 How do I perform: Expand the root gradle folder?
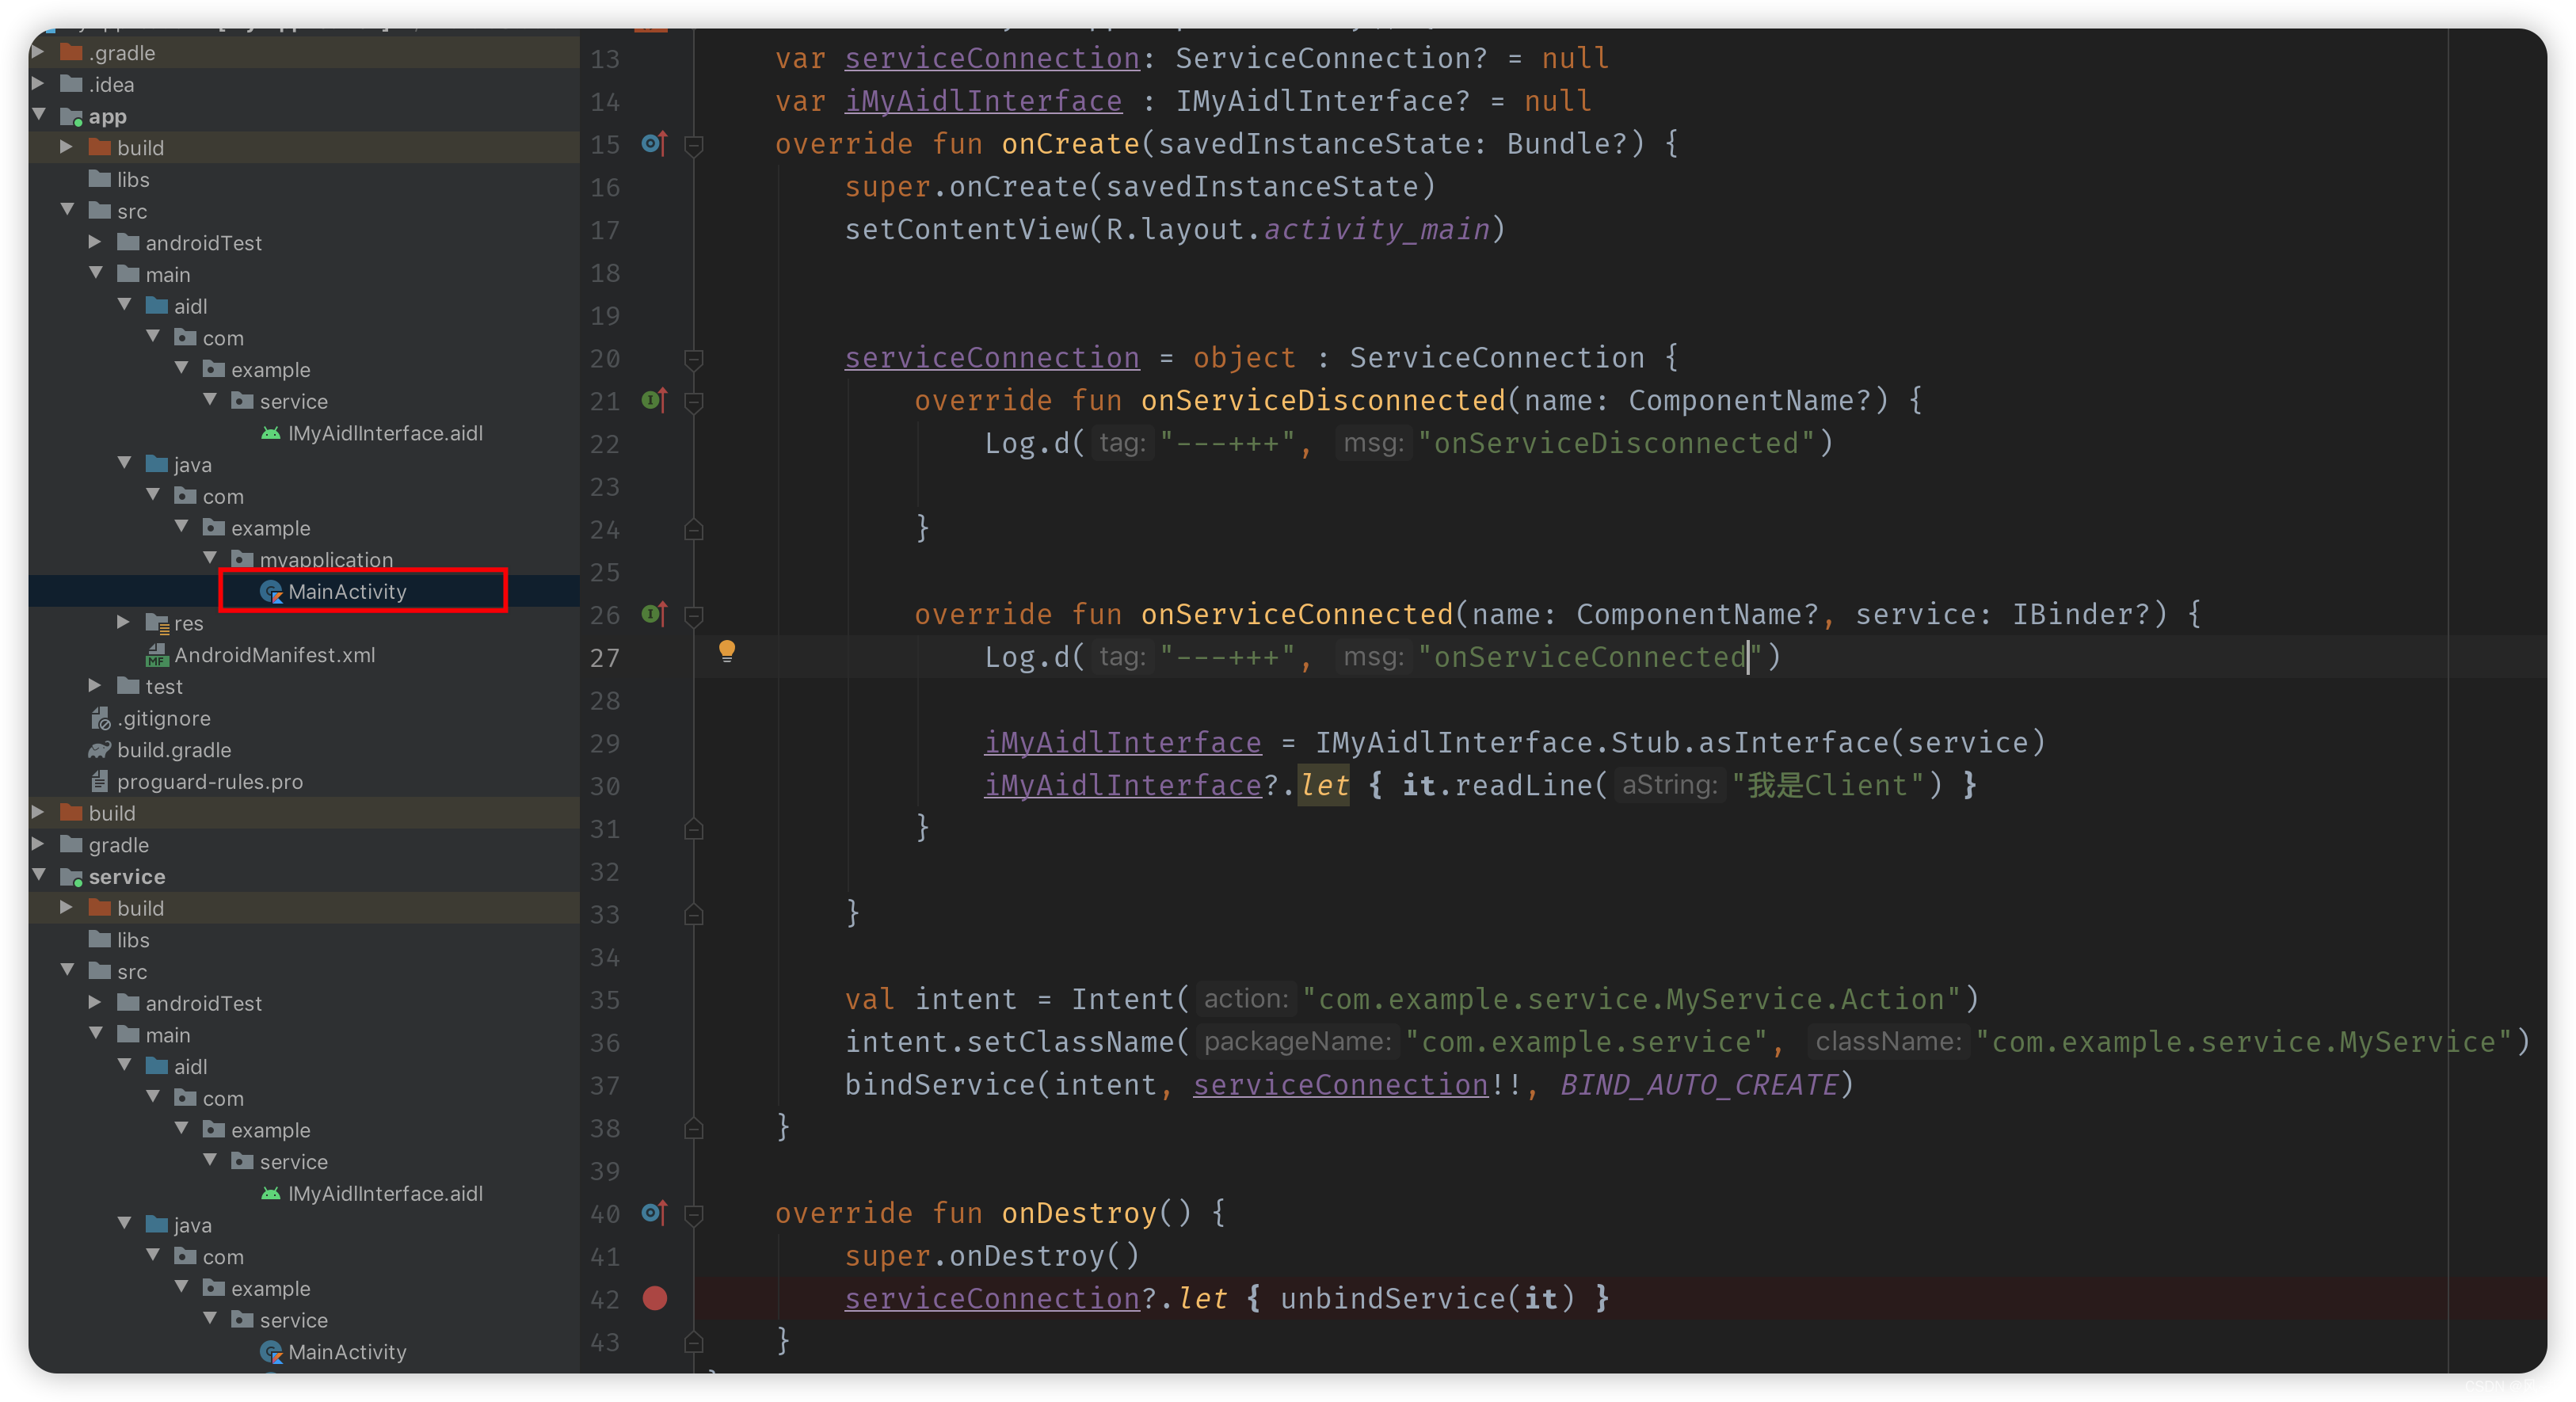point(39,844)
